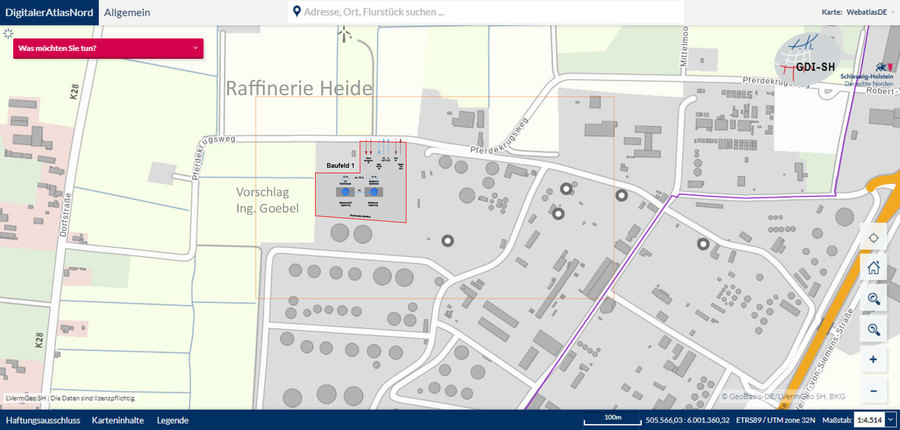
Task: Zoom in with the plus button
Action: tap(873, 360)
